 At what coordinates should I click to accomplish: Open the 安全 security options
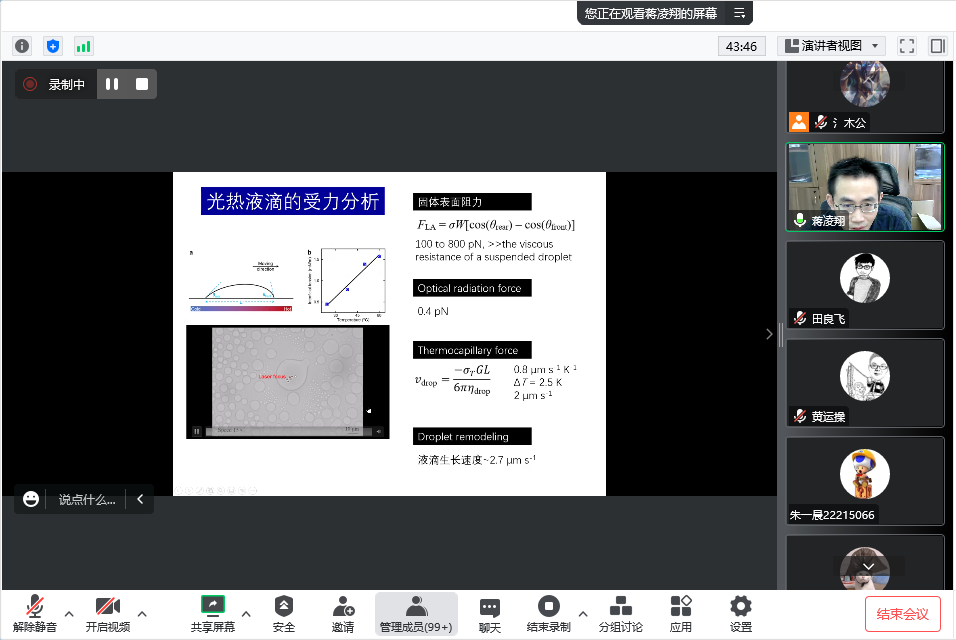284,613
